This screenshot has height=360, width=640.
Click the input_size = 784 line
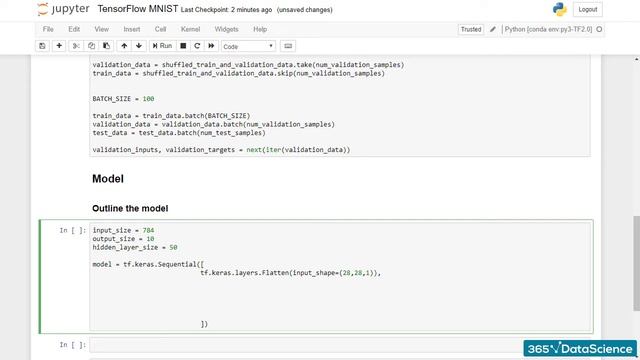(x=123, y=230)
